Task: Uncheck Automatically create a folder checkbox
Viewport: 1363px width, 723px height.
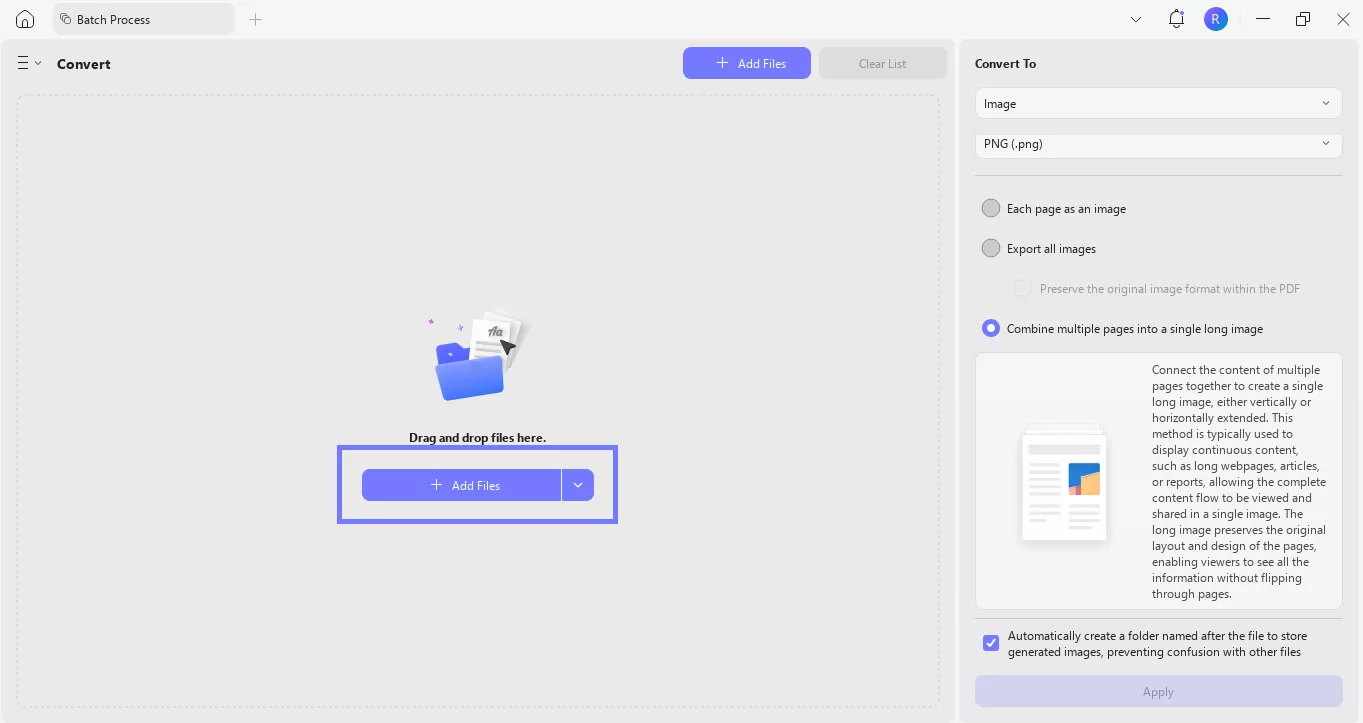Action: pos(991,643)
